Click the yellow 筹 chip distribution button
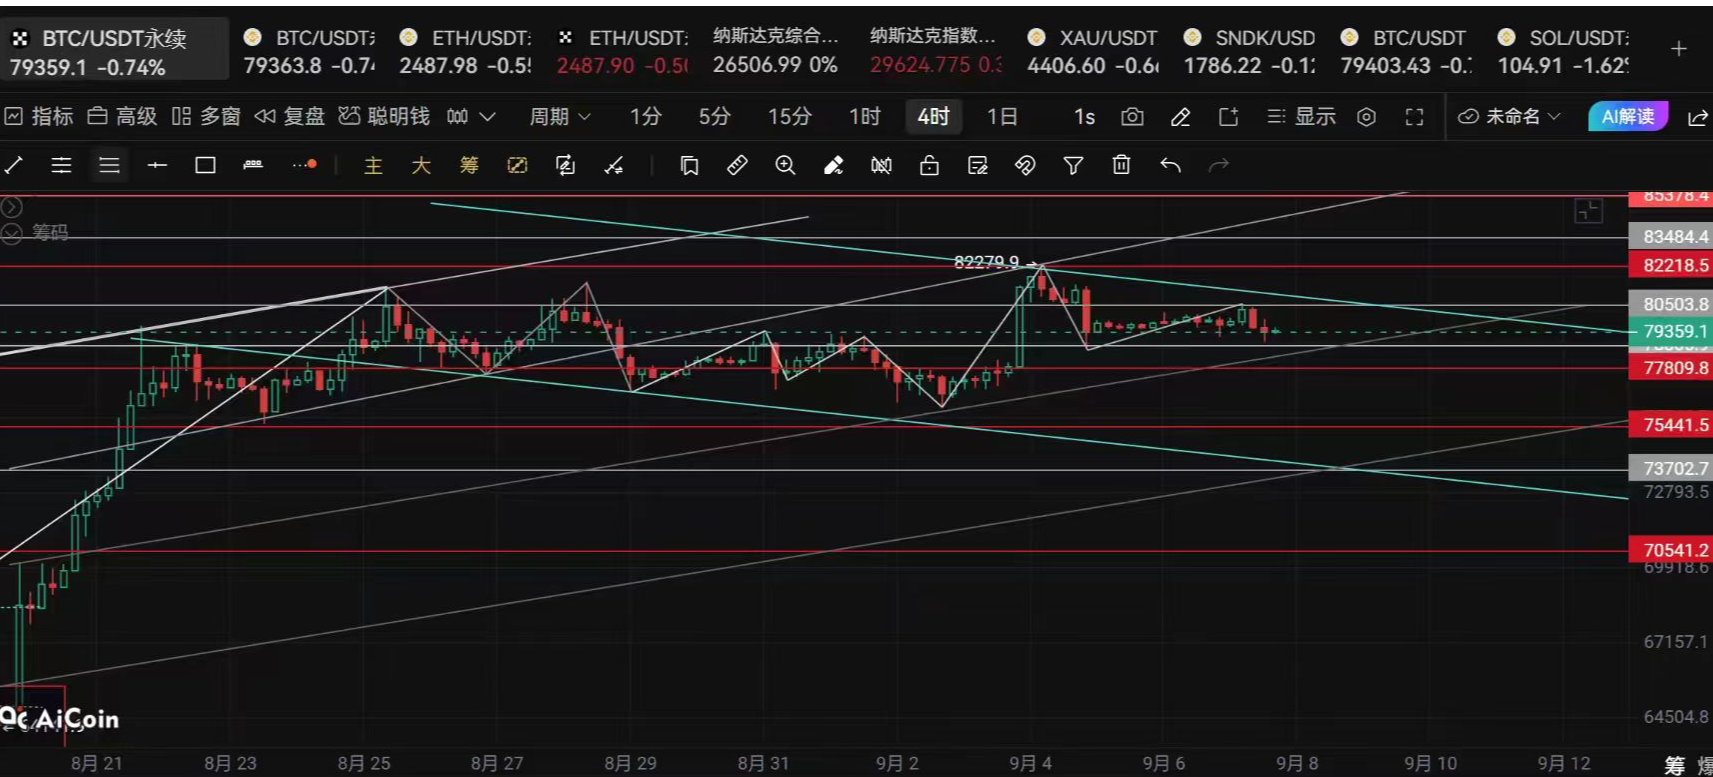 click(x=469, y=166)
